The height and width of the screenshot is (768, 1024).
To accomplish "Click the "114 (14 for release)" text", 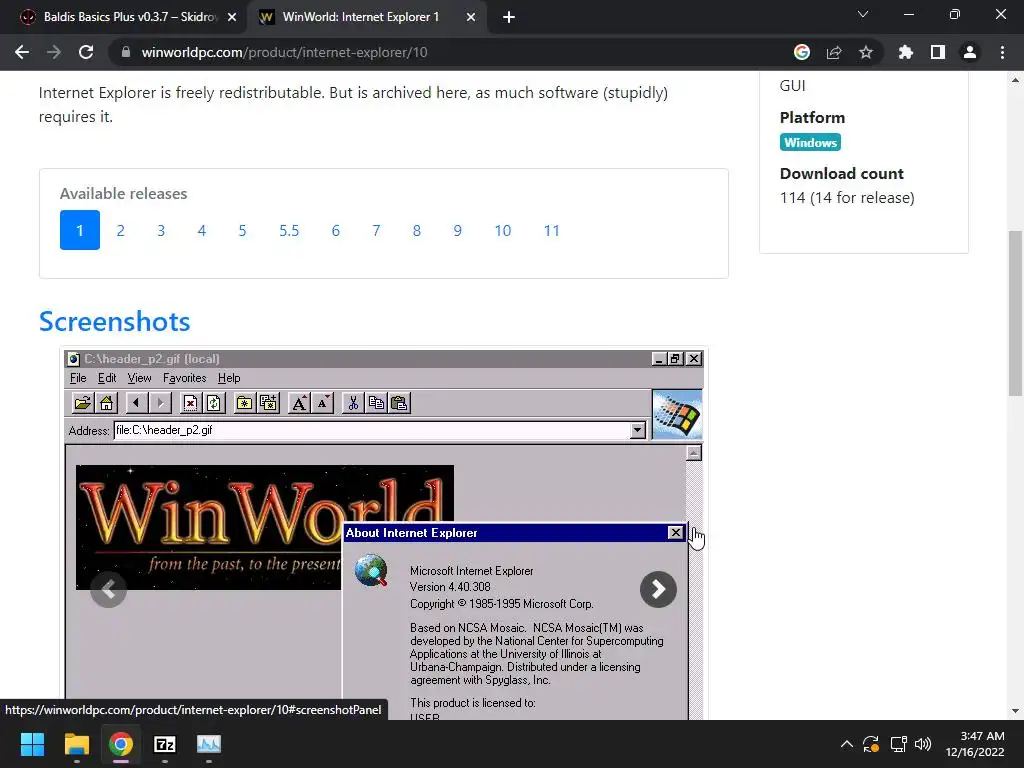I will (847, 198).
